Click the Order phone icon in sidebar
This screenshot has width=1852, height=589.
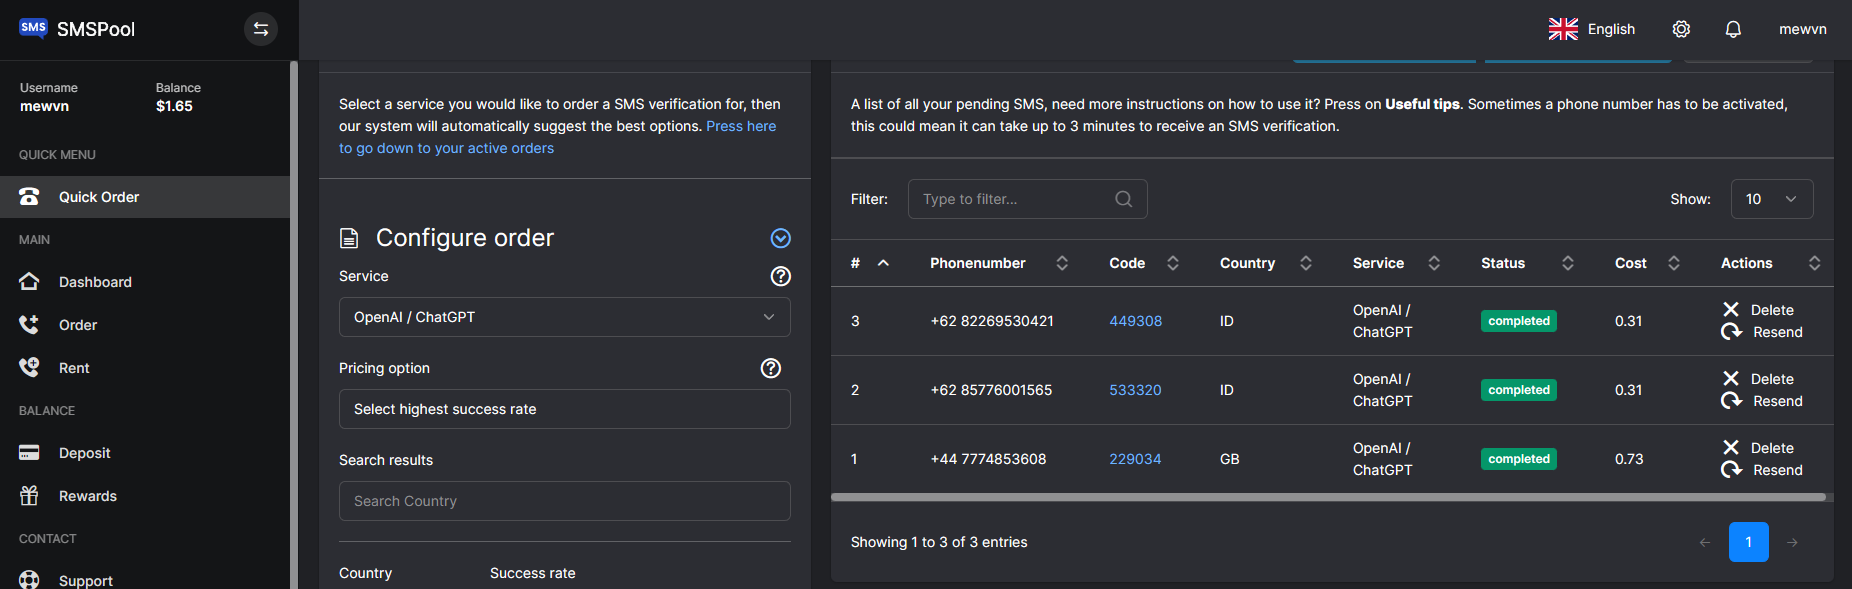coord(29,325)
